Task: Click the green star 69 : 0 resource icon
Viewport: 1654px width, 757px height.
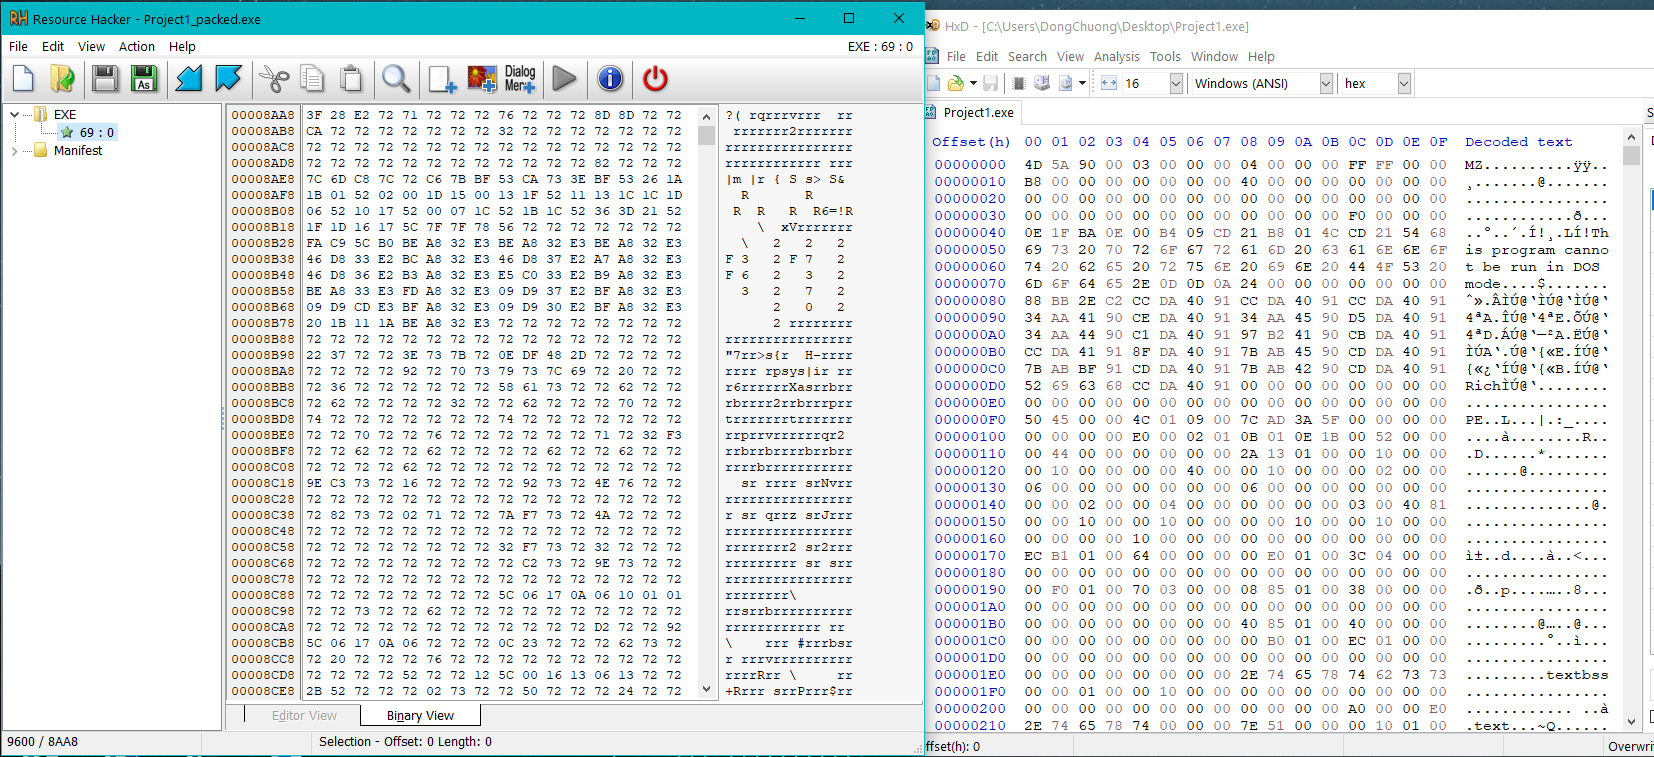Action: tap(67, 132)
